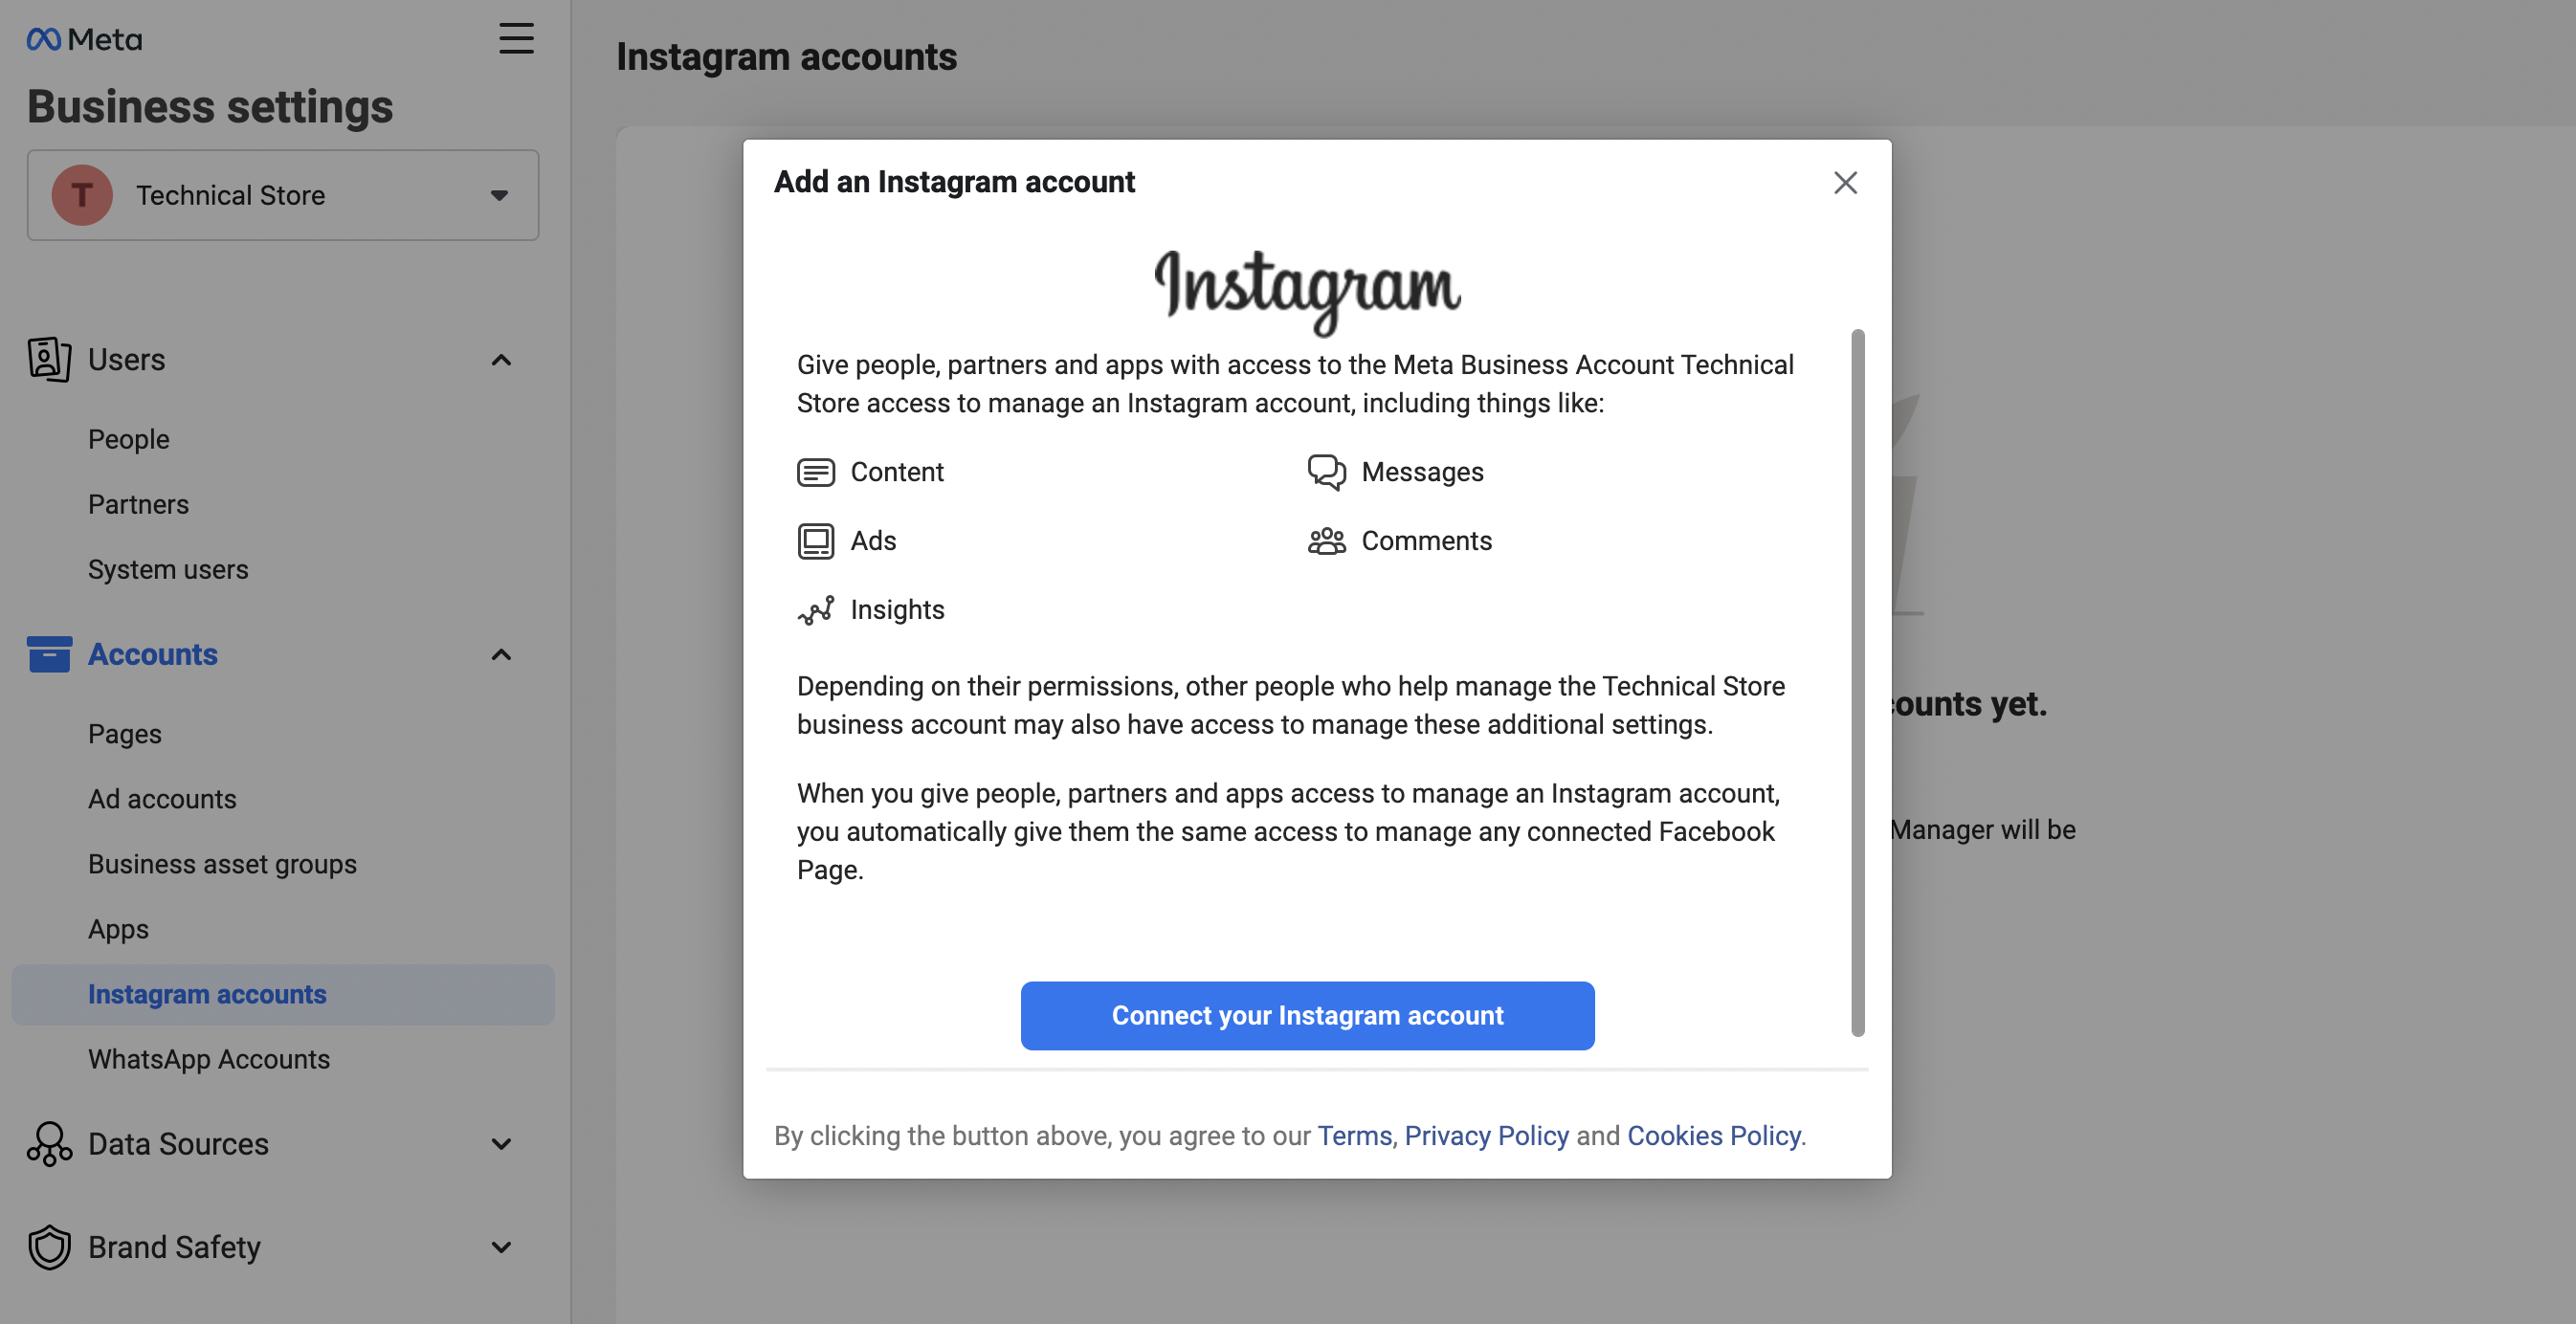The width and height of the screenshot is (2576, 1324).
Task: Click the Messages icon
Action: [x=1326, y=473]
